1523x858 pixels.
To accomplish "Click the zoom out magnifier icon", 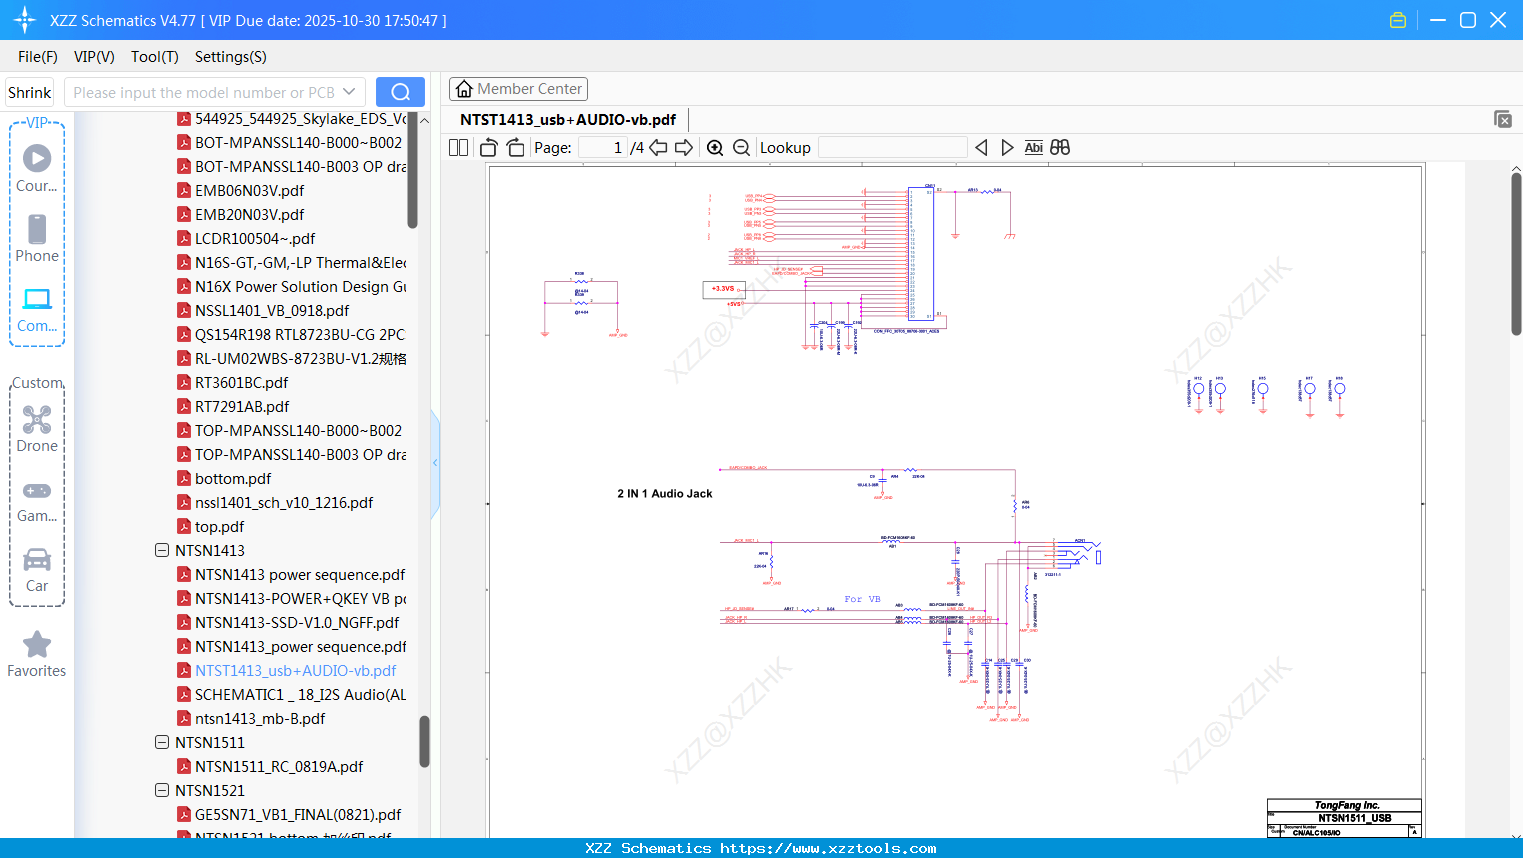I will pyautogui.click(x=741, y=148).
